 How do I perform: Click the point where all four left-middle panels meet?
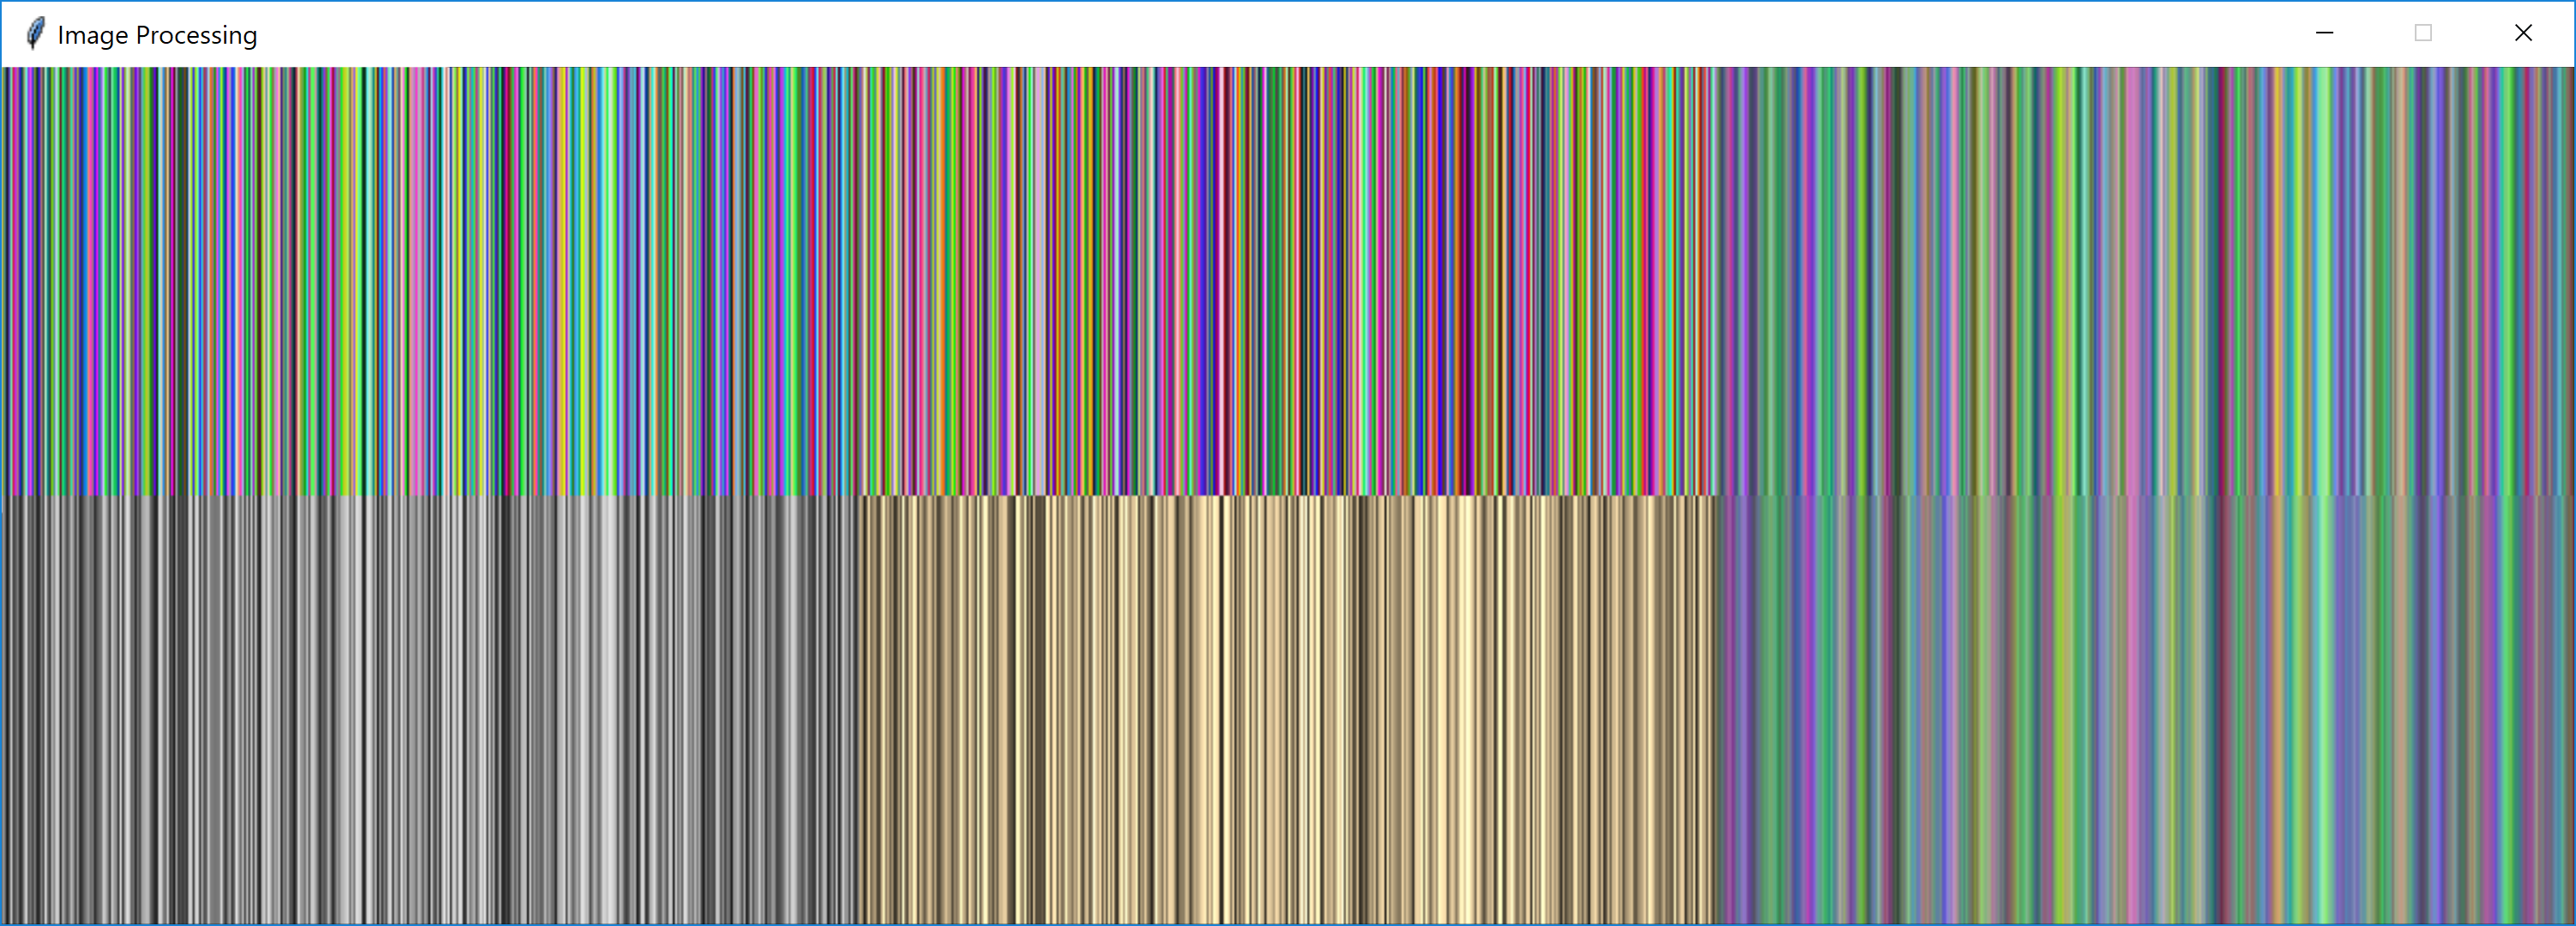858,495
